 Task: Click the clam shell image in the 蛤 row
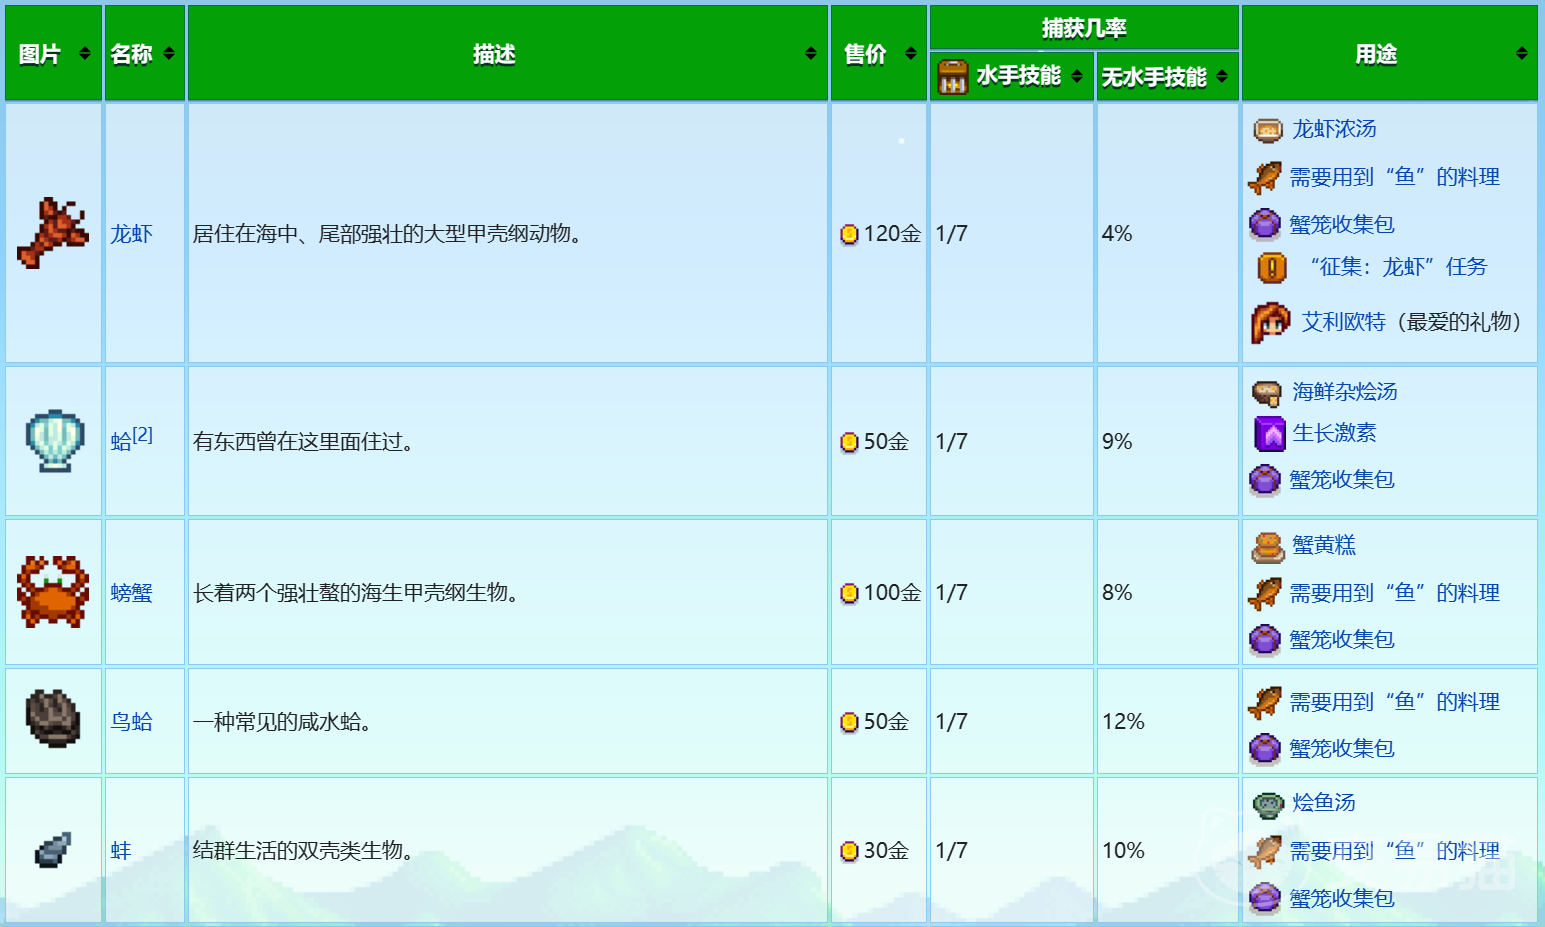tap(53, 441)
